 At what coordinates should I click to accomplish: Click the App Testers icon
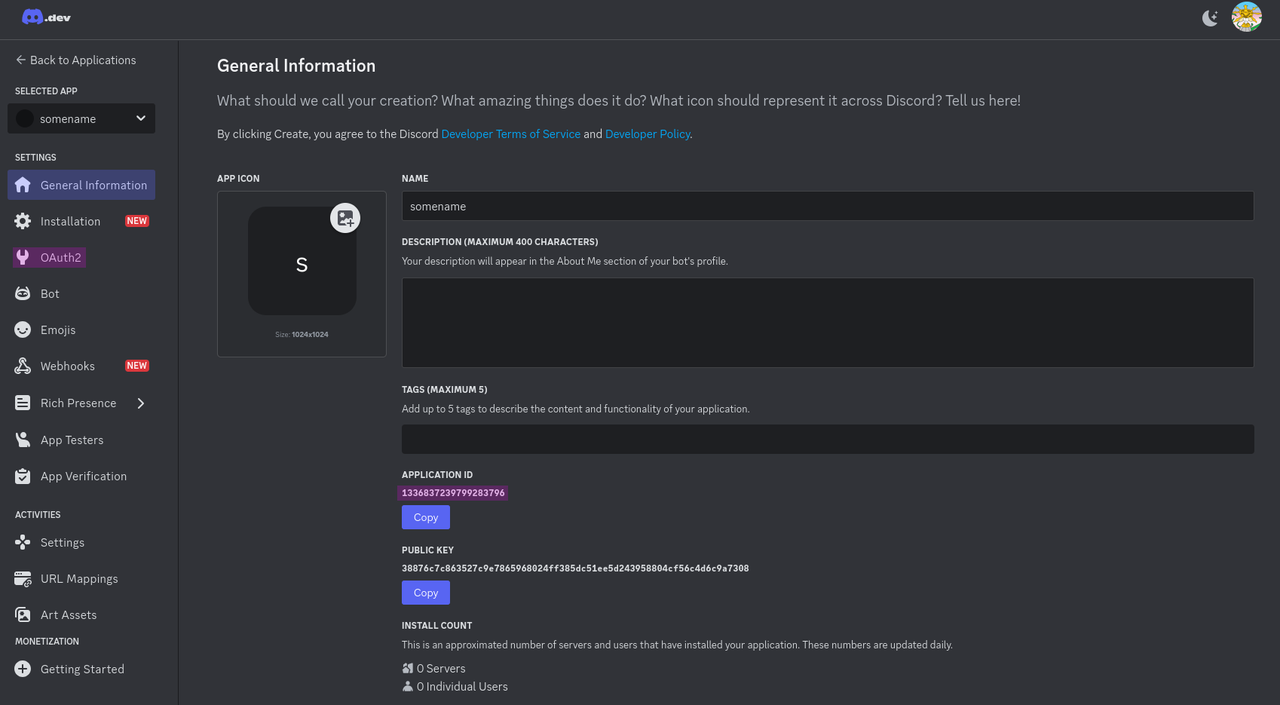point(23,440)
